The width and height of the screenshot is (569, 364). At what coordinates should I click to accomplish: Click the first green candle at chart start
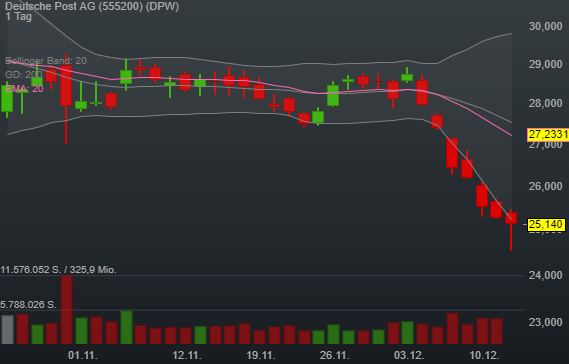[x=7, y=98]
